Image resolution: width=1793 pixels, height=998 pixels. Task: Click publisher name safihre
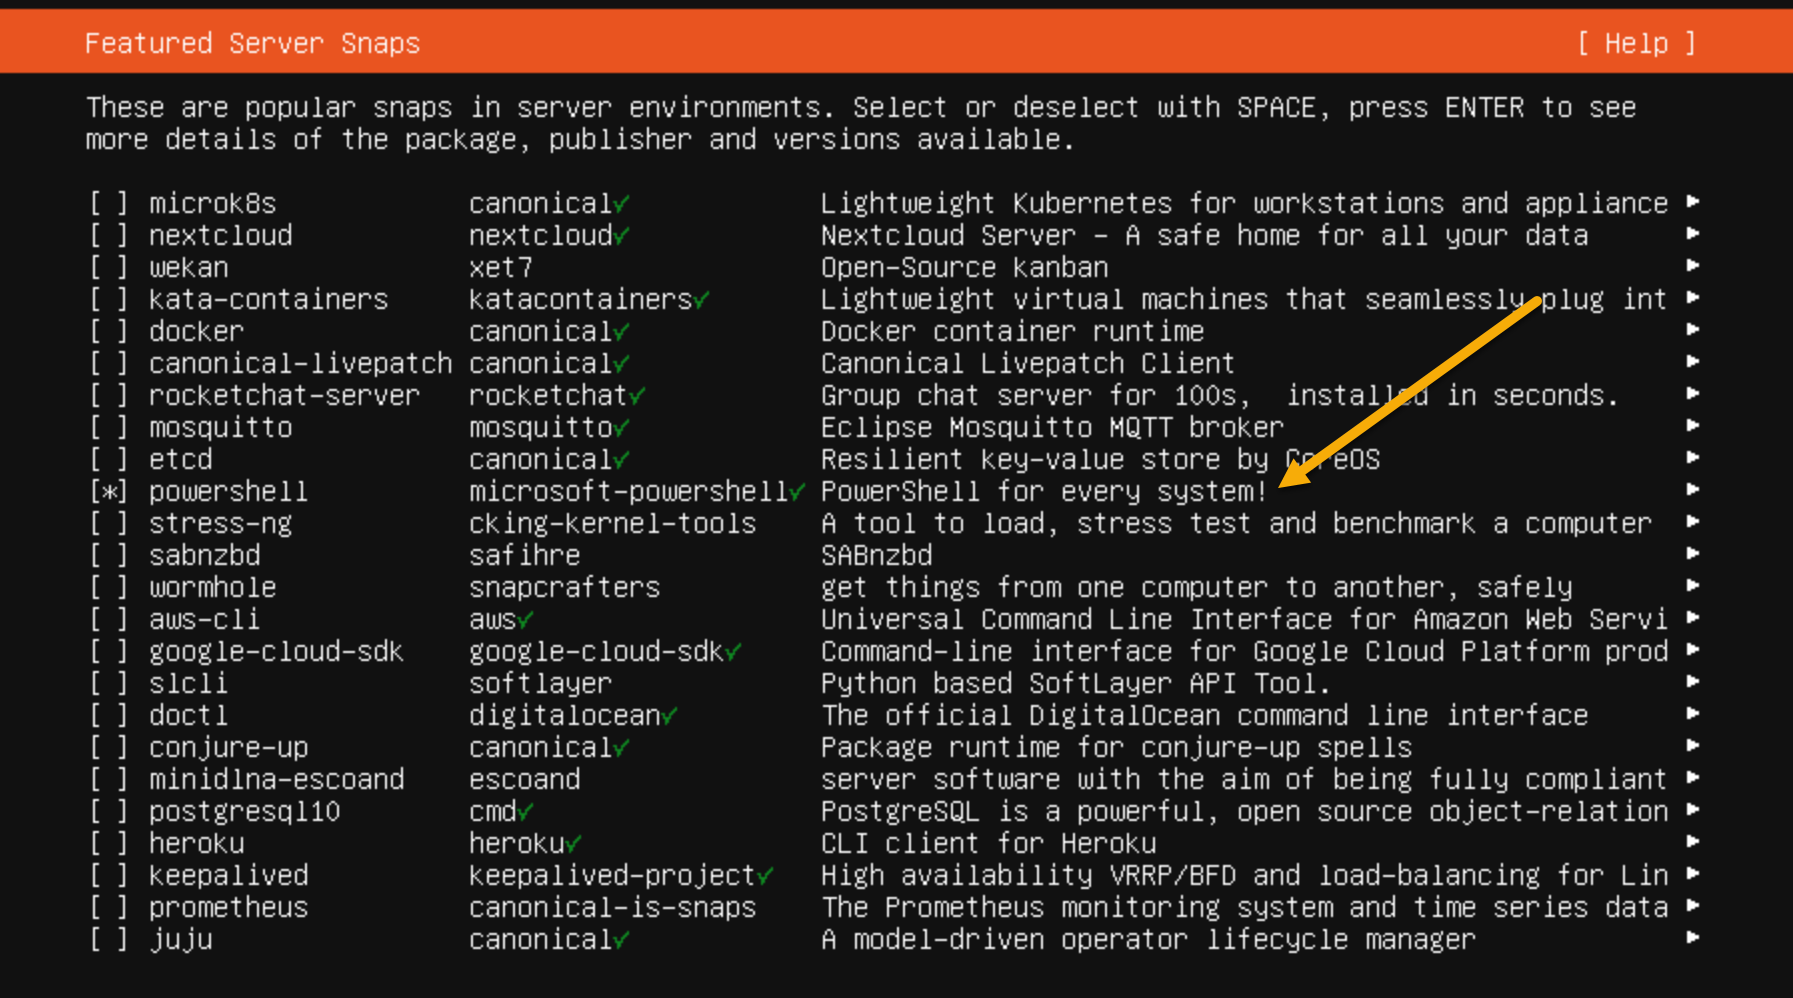(525, 556)
